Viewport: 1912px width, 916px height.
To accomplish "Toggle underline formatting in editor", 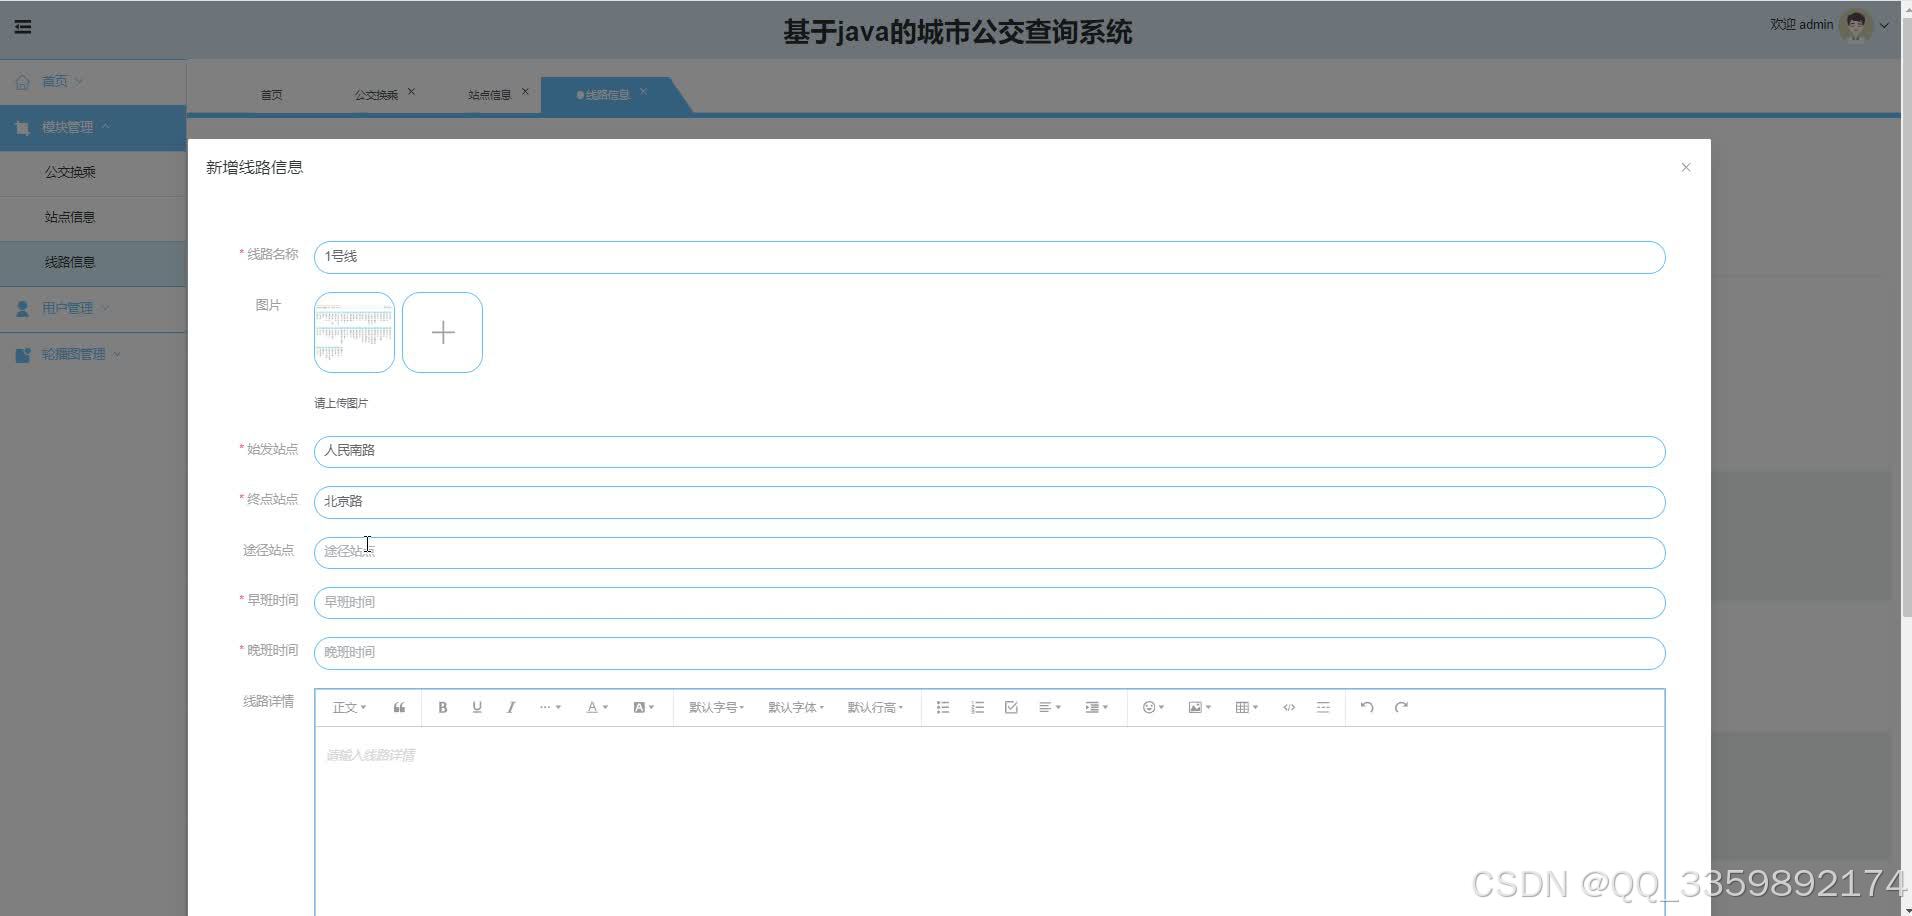I will pyautogui.click(x=477, y=707).
